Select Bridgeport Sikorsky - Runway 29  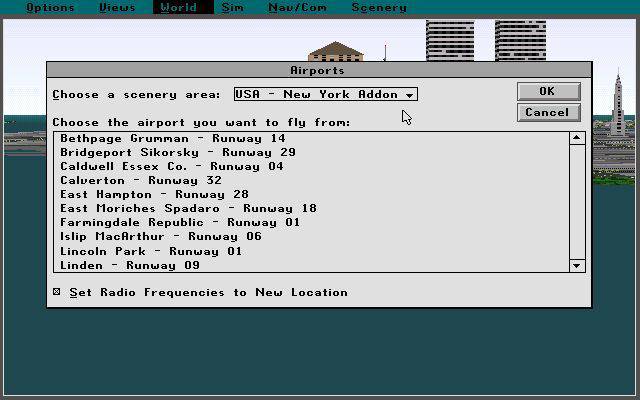pyautogui.click(x=178, y=152)
